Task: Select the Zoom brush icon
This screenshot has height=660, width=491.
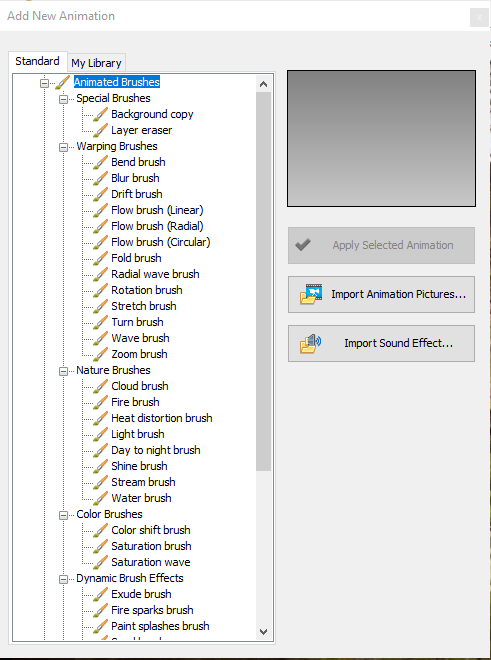Action: coord(100,354)
